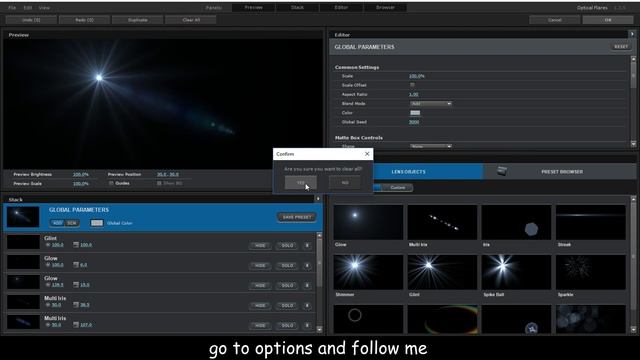Reset the Global Parameters
This screenshot has width=640, height=360.
point(621,47)
